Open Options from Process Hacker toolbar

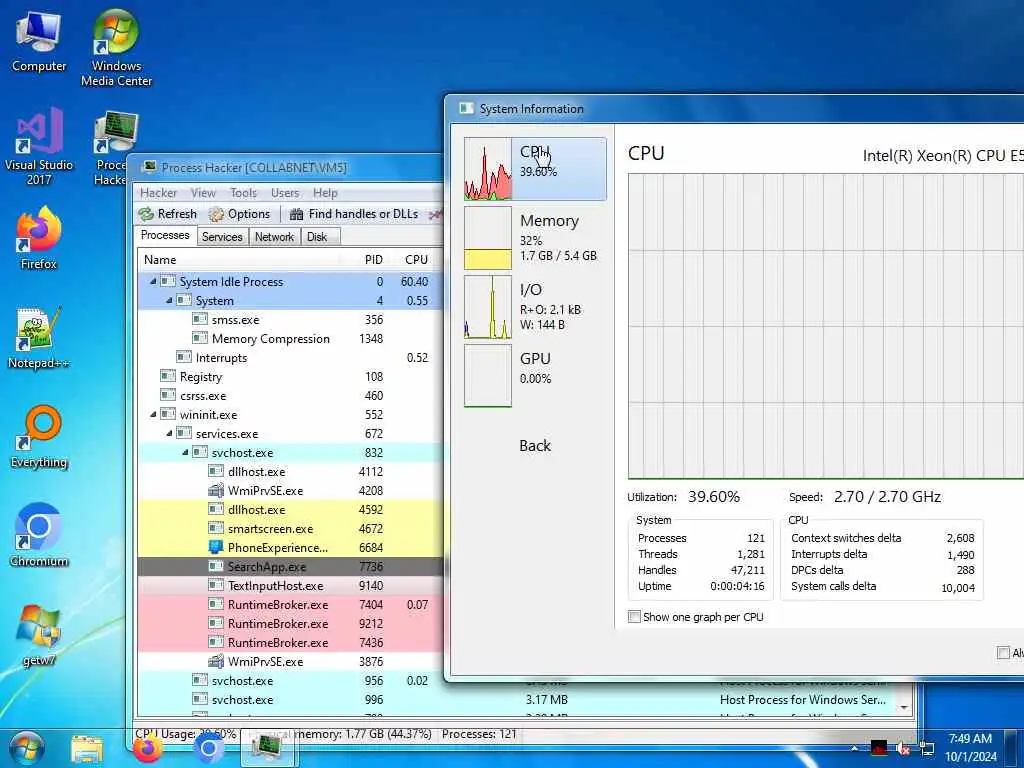click(x=239, y=214)
